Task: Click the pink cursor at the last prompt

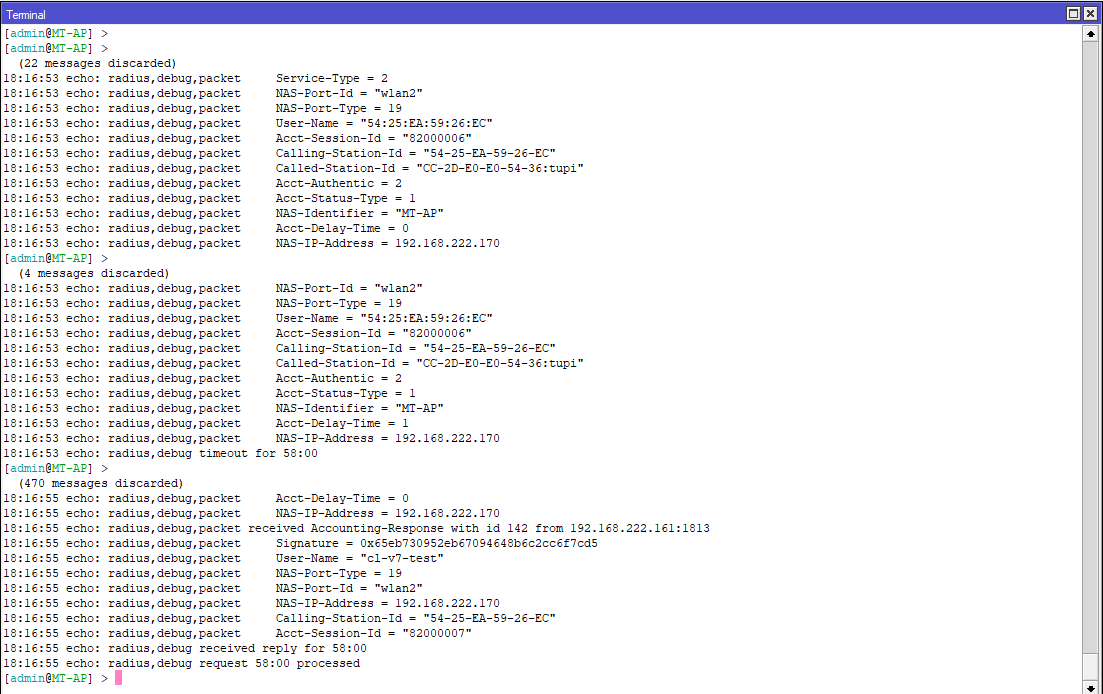Action: (x=119, y=678)
